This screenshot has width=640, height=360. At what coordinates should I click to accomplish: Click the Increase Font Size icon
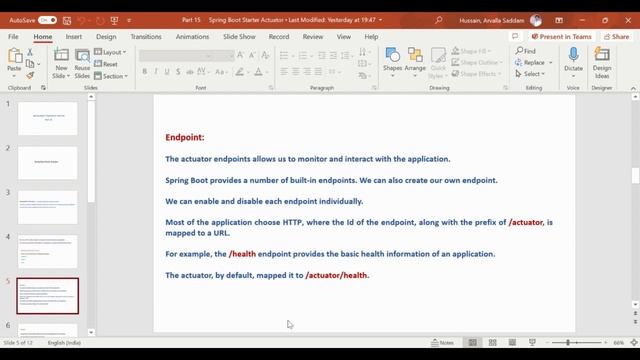tap(240, 55)
